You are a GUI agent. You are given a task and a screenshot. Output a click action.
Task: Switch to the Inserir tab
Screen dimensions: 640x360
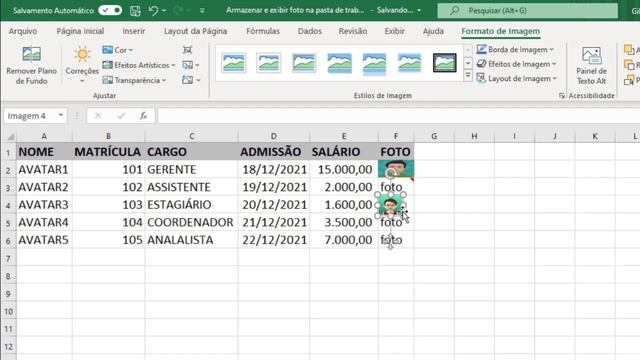(133, 31)
